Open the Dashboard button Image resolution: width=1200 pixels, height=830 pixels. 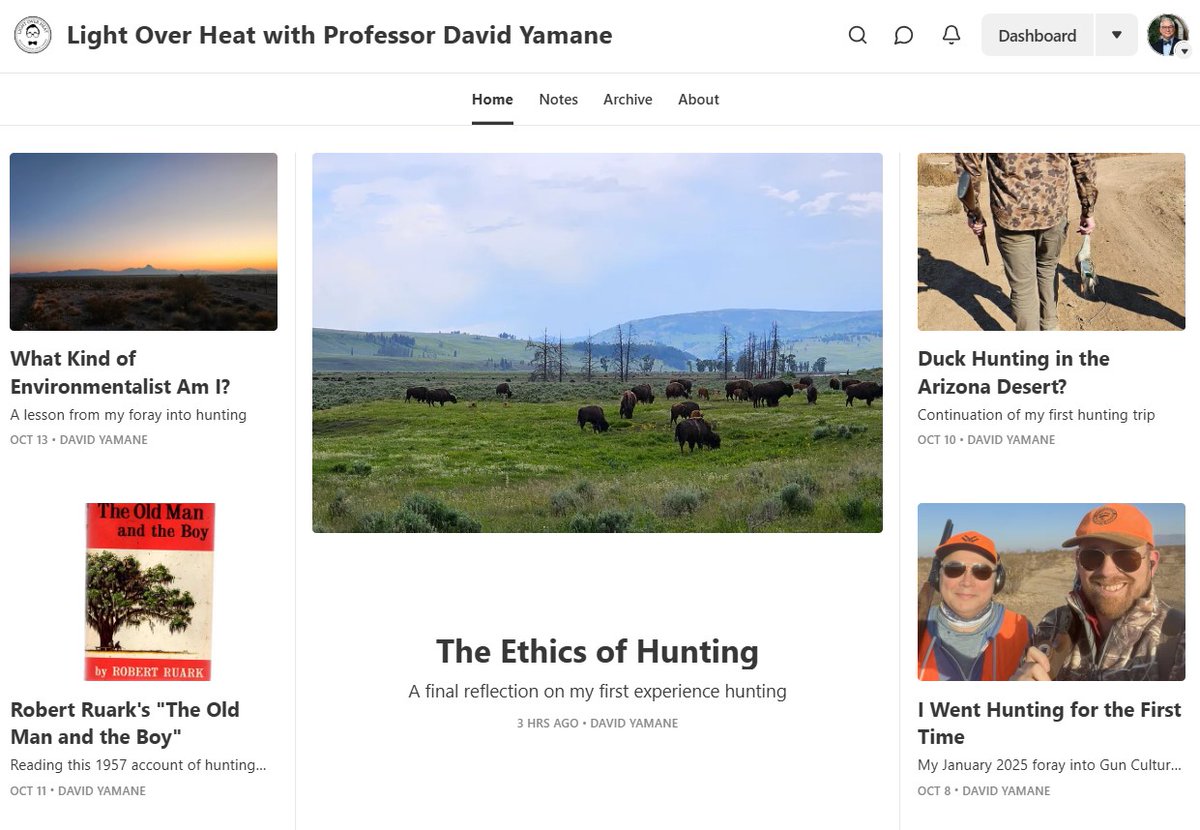point(1038,35)
